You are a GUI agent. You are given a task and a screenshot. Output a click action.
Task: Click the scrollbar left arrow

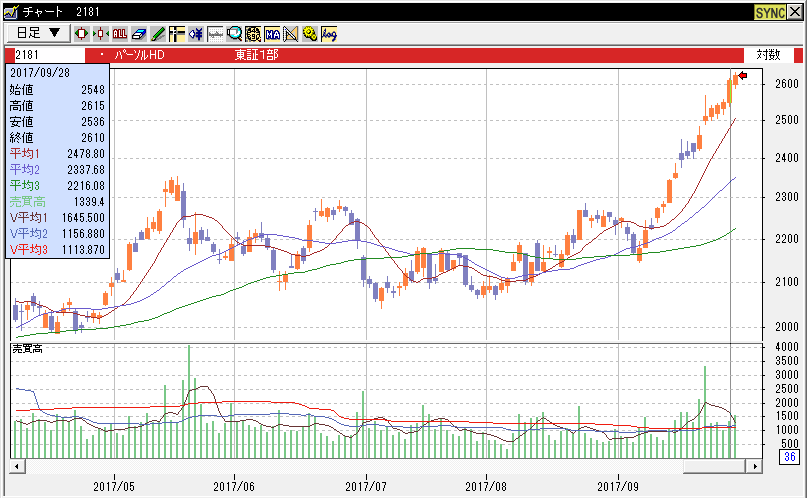(17, 466)
